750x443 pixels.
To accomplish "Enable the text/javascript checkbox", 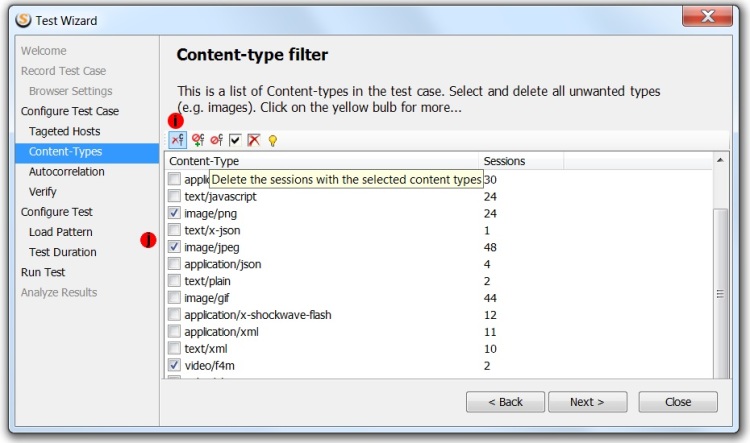I will point(174,196).
